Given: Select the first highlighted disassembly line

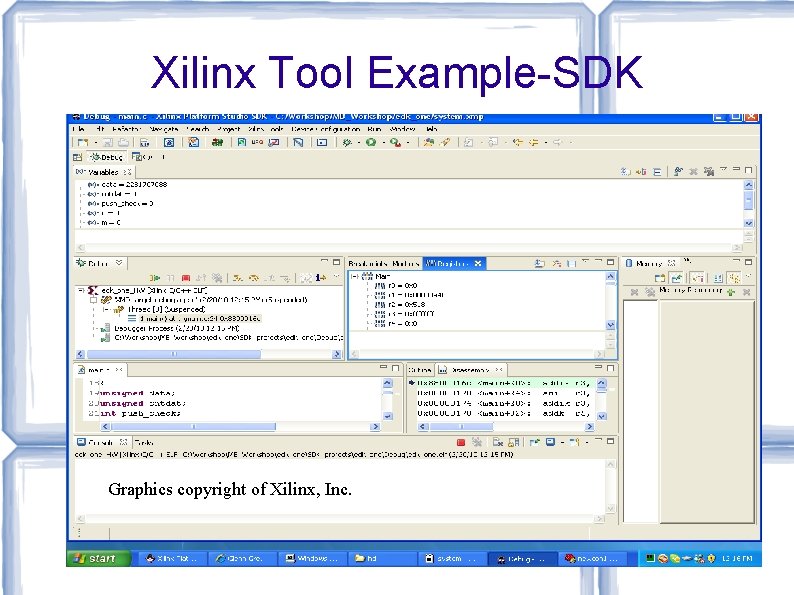Looking at the screenshot, I should [x=501, y=383].
